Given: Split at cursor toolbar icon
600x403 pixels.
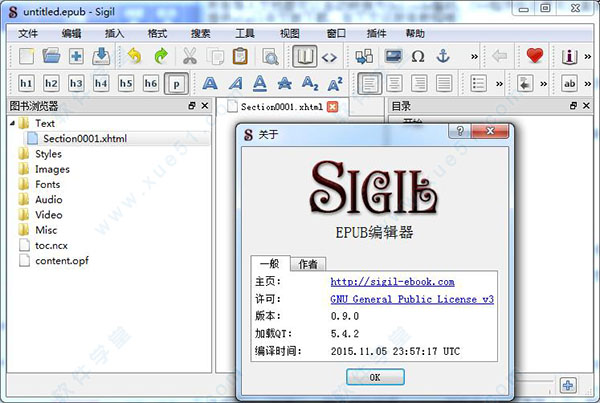Looking at the screenshot, I should click(364, 56).
